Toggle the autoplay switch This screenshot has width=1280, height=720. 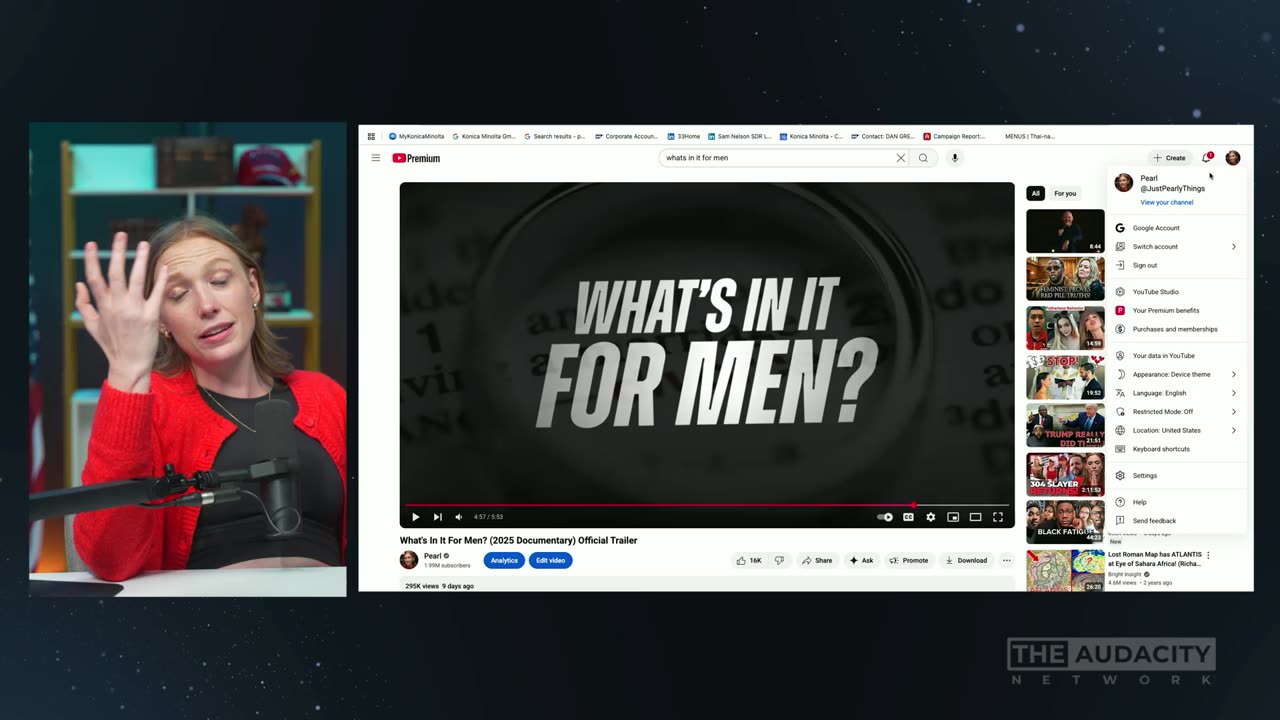pyautogui.click(x=885, y=517)
